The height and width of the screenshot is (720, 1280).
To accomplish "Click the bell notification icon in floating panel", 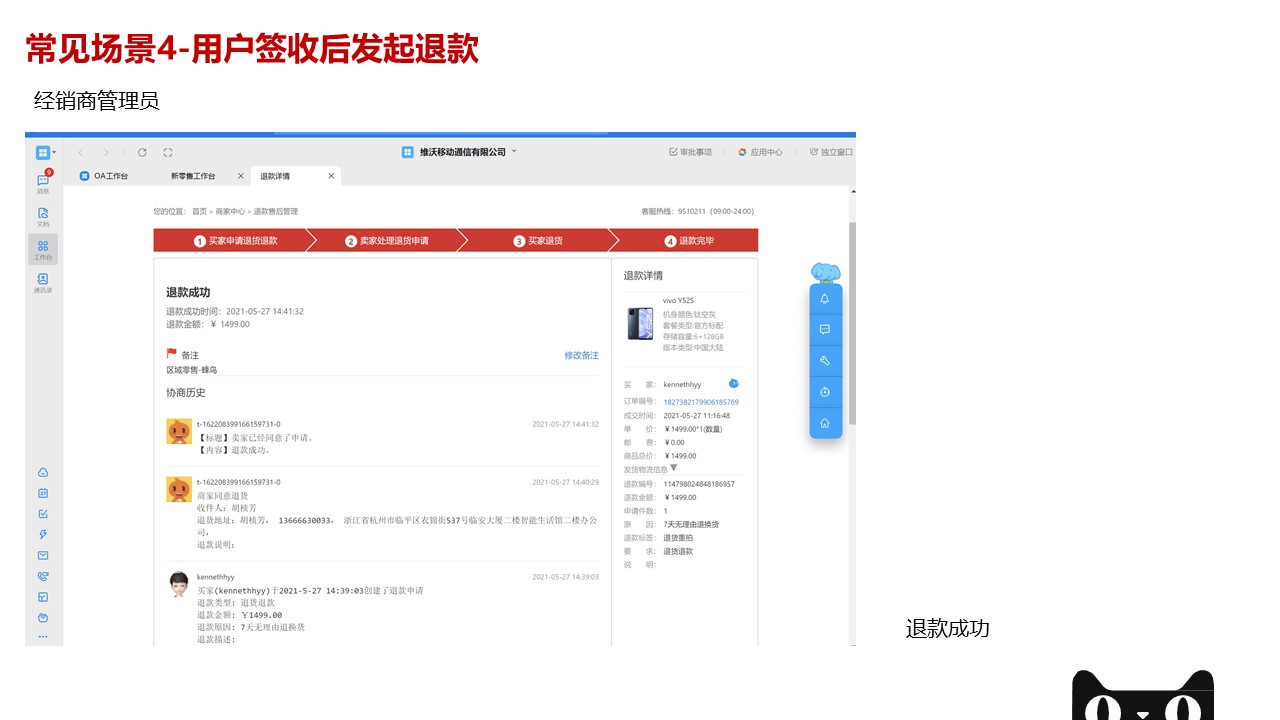I will click(x=825, y=298).
